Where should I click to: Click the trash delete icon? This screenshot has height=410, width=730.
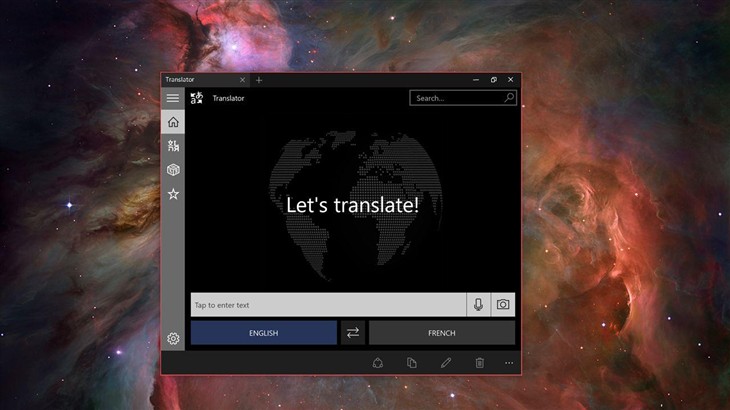coord(480,363)
